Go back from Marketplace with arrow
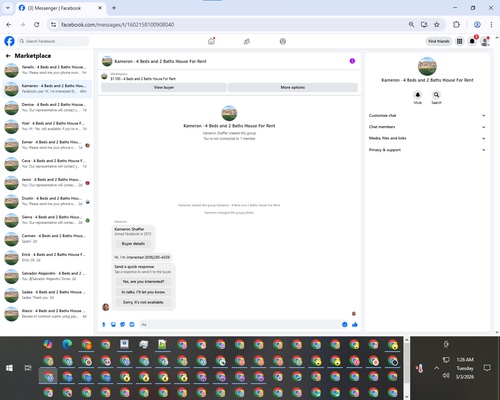500x400 pixels. (x=8, y=56)
